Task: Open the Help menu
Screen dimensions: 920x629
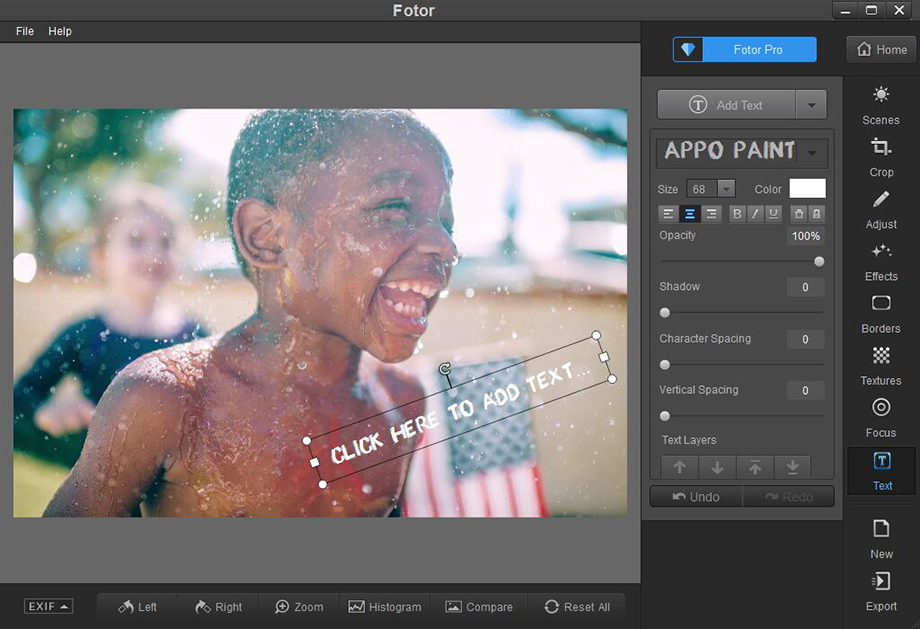Action: [x=60, y=31]
